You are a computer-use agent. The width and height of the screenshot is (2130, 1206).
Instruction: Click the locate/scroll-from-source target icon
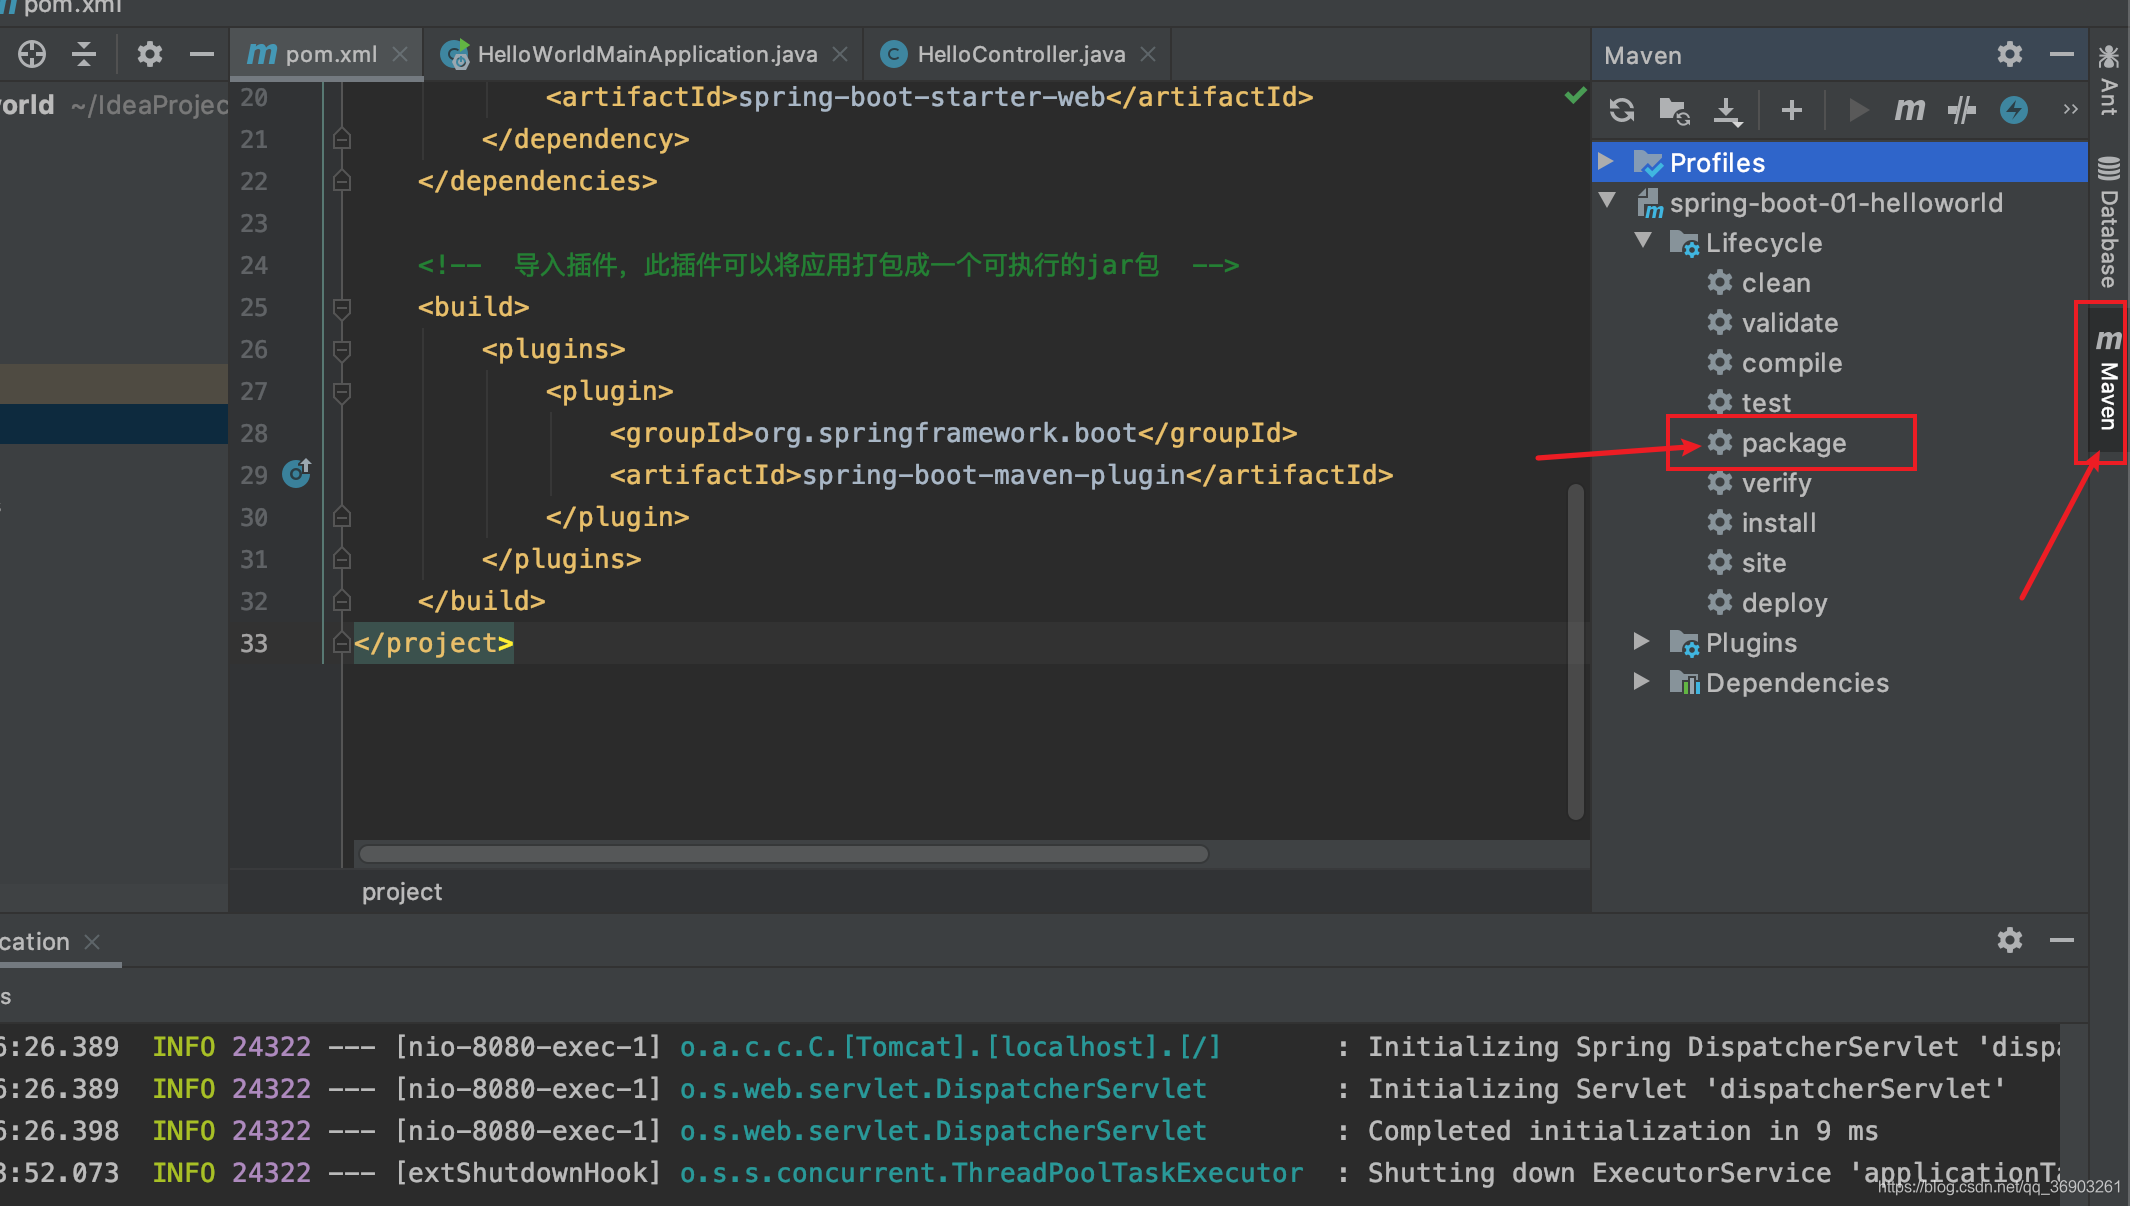point(32,54)
